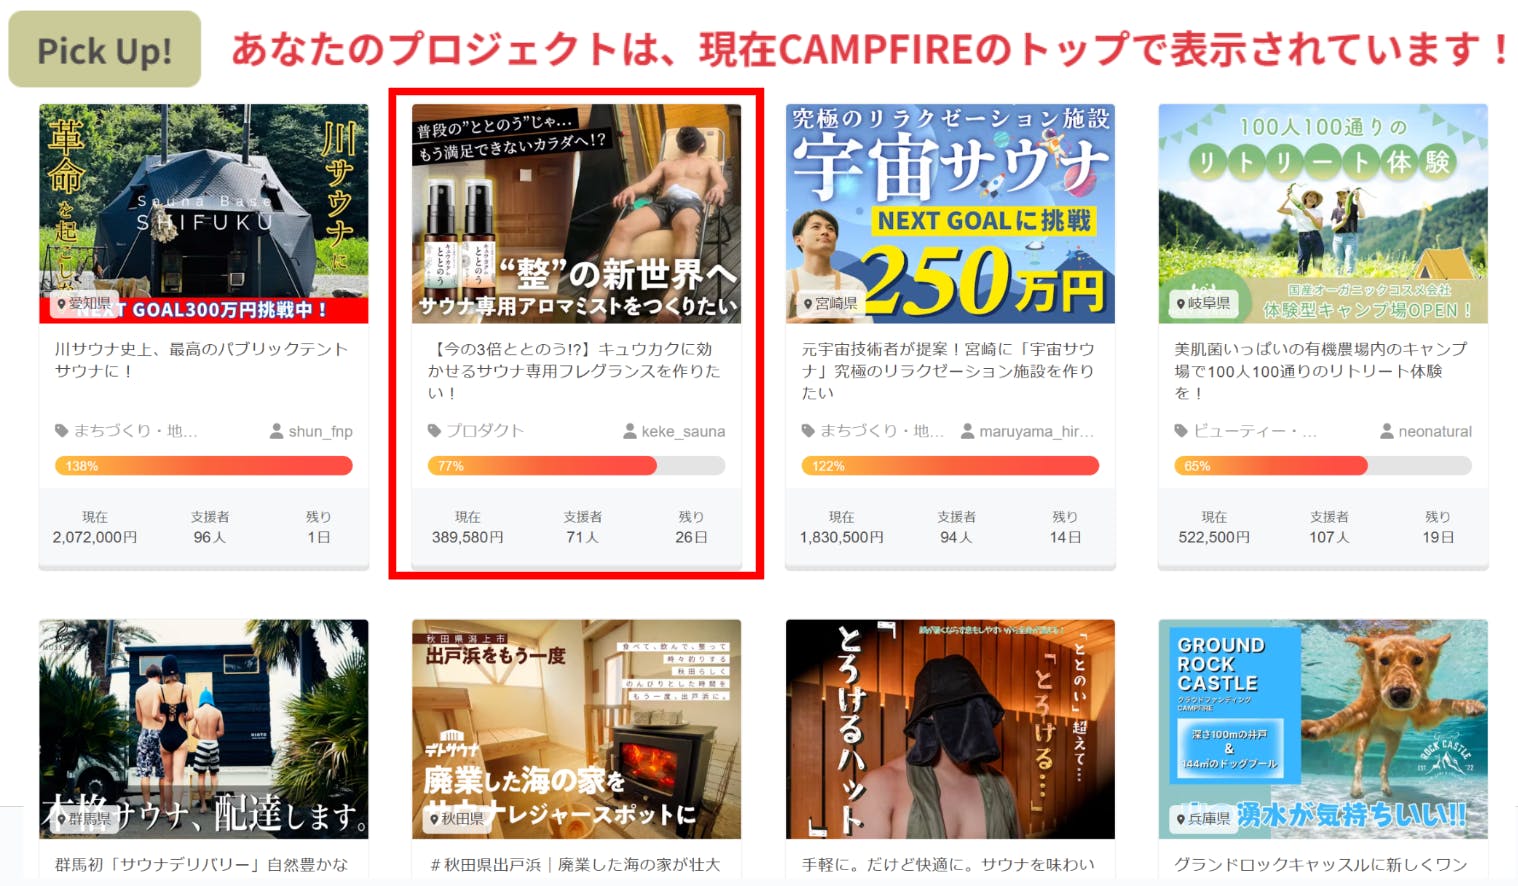Click tag icon beside プロダクト category
1518x886 pixels.
click(x=434, y=431)
